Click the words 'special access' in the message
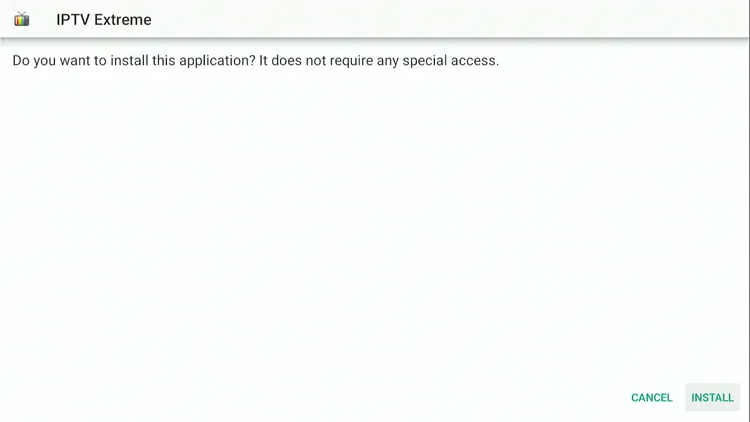750x422 pixels. click(449, 61)
